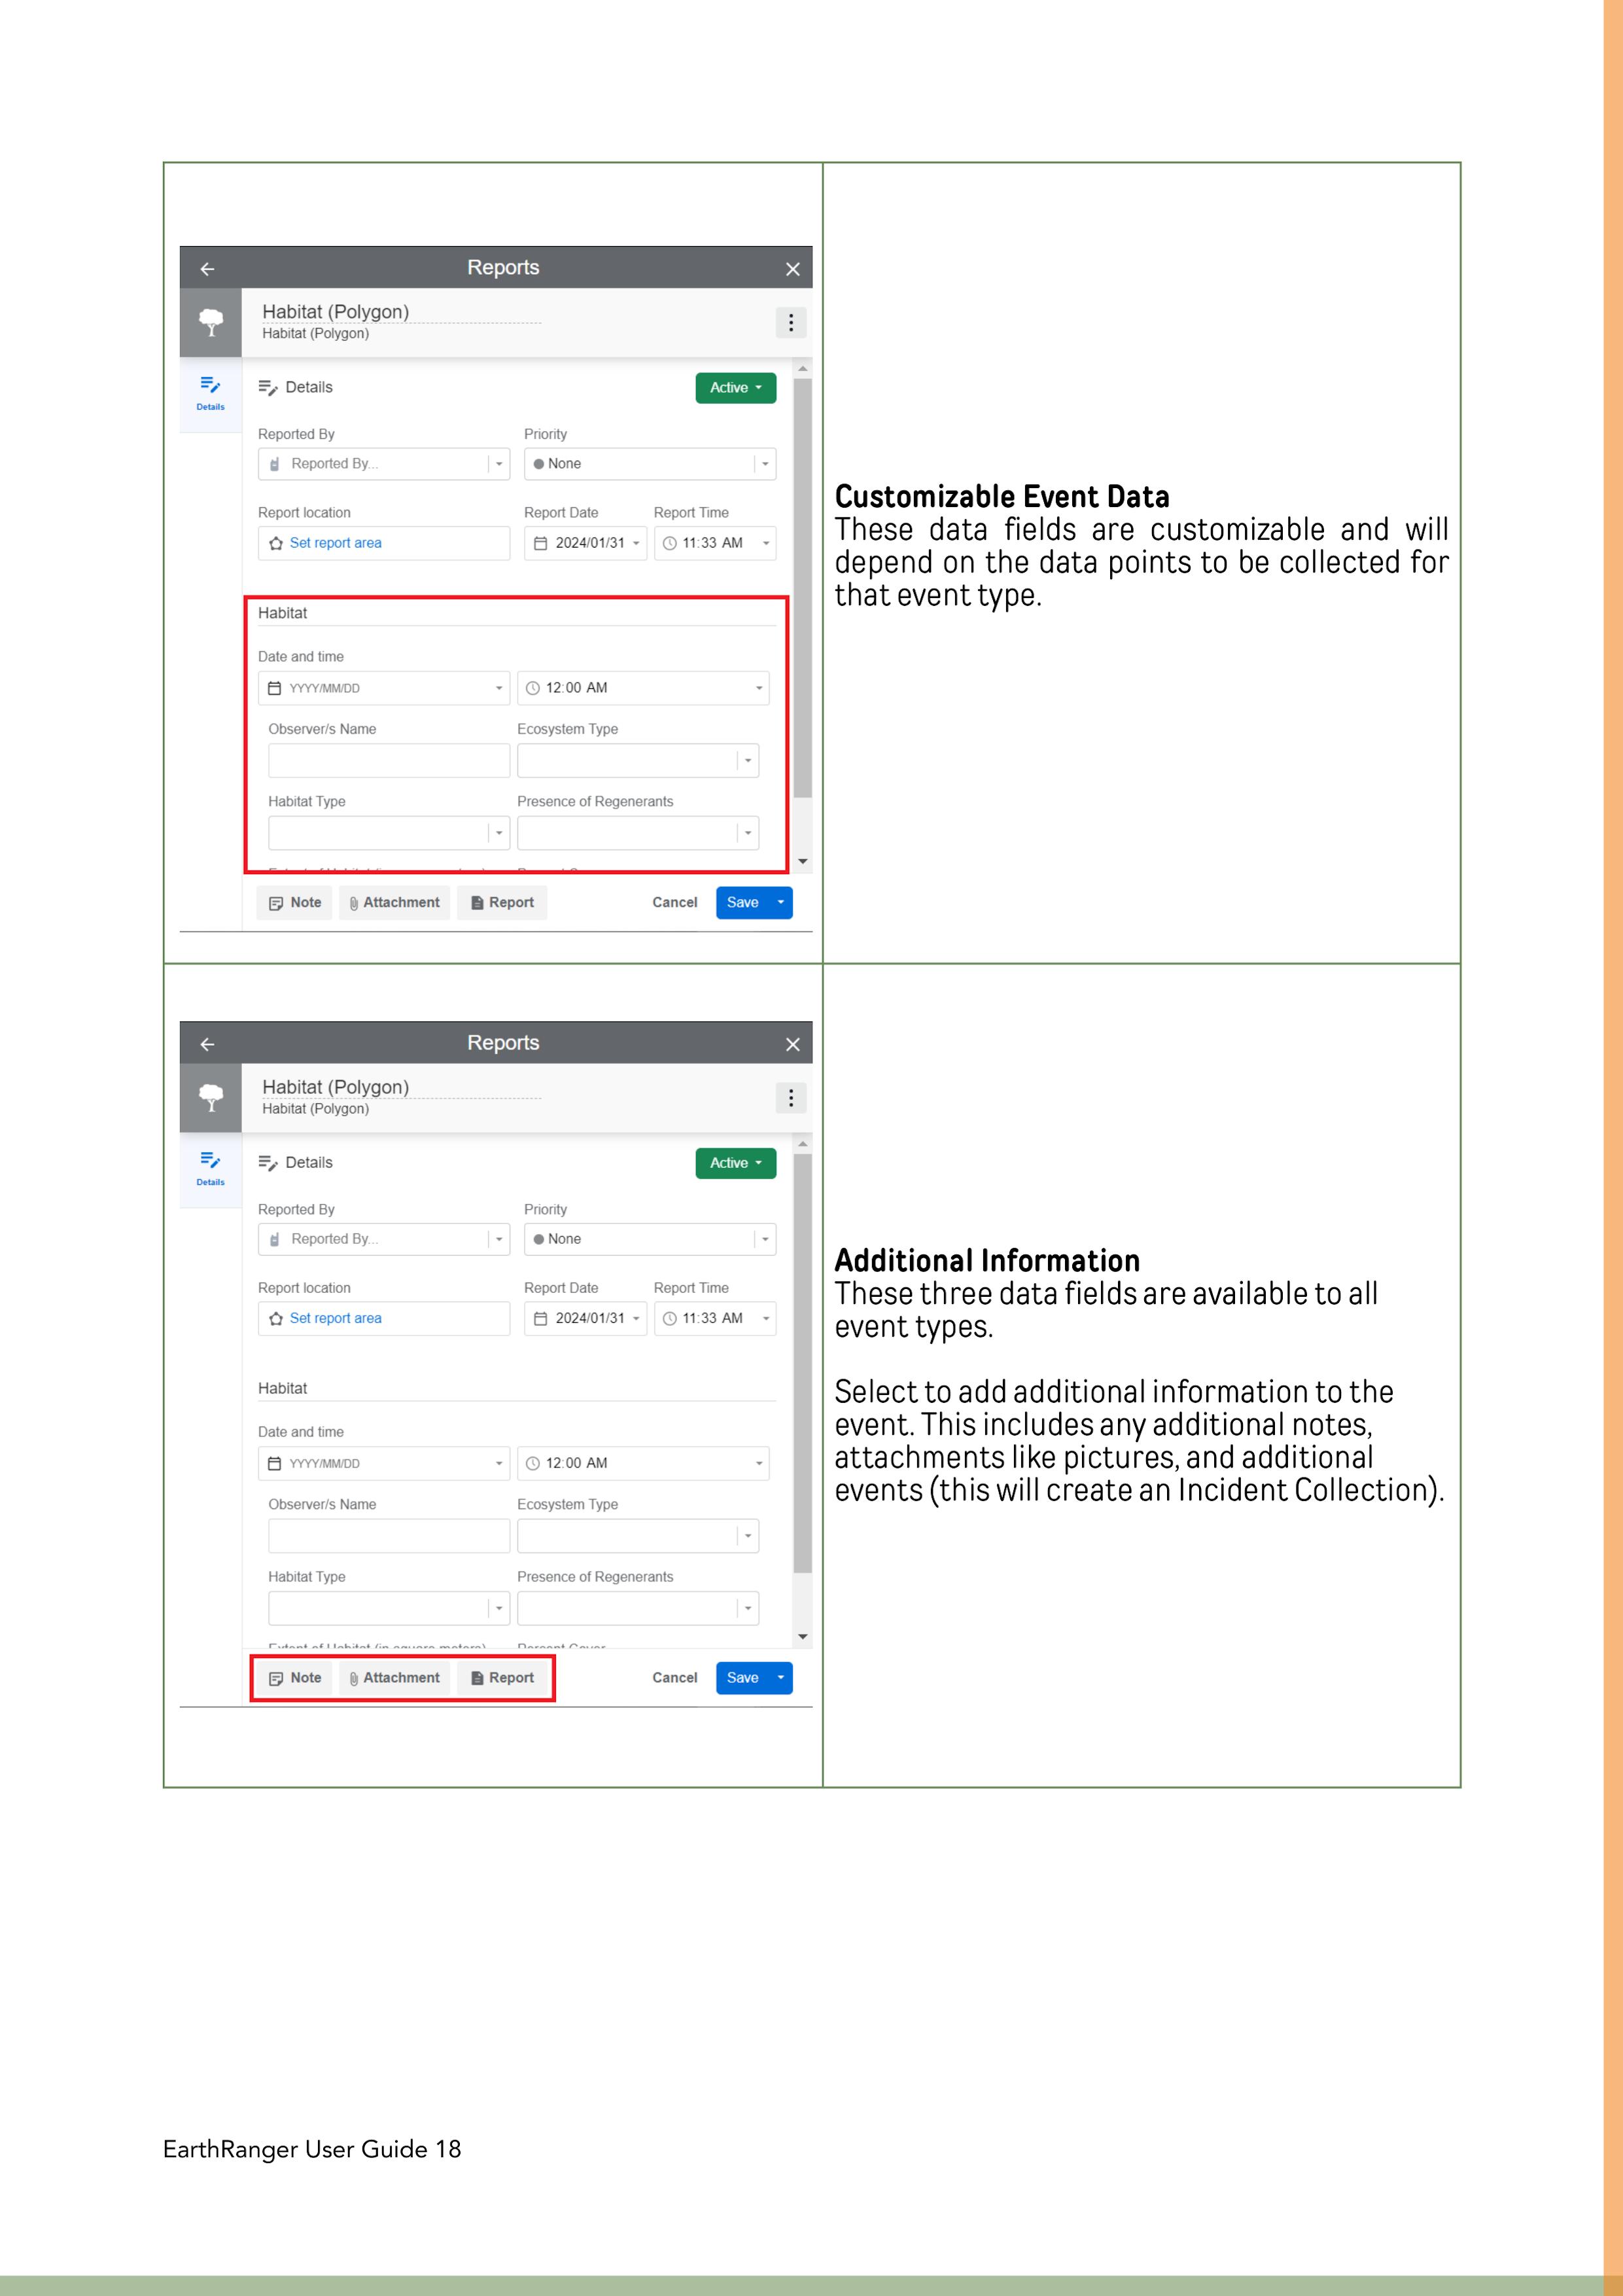The width and height of the screenshot is (1623, 2296).
Task: Open Report Time 11:33 AM selector in top panel
Action: coord(715,543)
